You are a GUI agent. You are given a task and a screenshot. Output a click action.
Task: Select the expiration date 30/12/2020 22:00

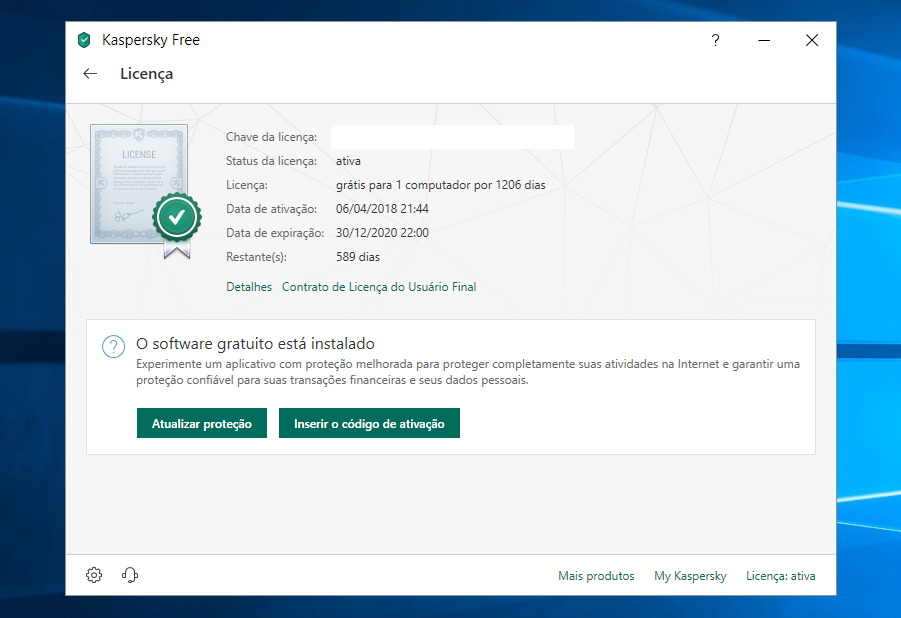click(x=382, y=233)
